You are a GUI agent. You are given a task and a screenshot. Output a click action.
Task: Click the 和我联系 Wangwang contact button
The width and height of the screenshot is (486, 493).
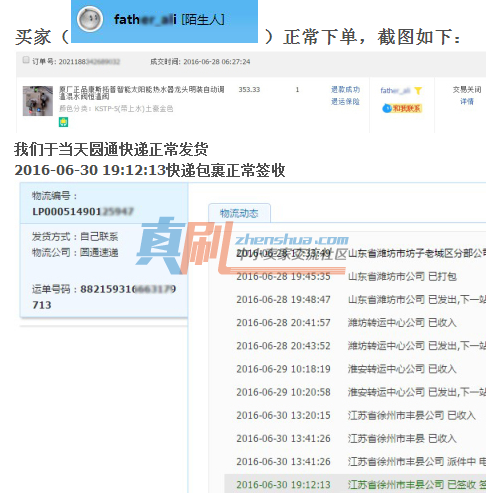coord(402,108)
